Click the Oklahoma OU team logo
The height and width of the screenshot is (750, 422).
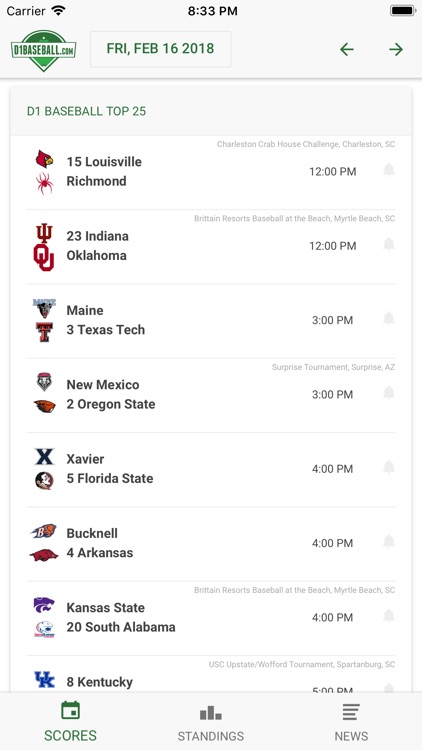[x=44, y=258]
